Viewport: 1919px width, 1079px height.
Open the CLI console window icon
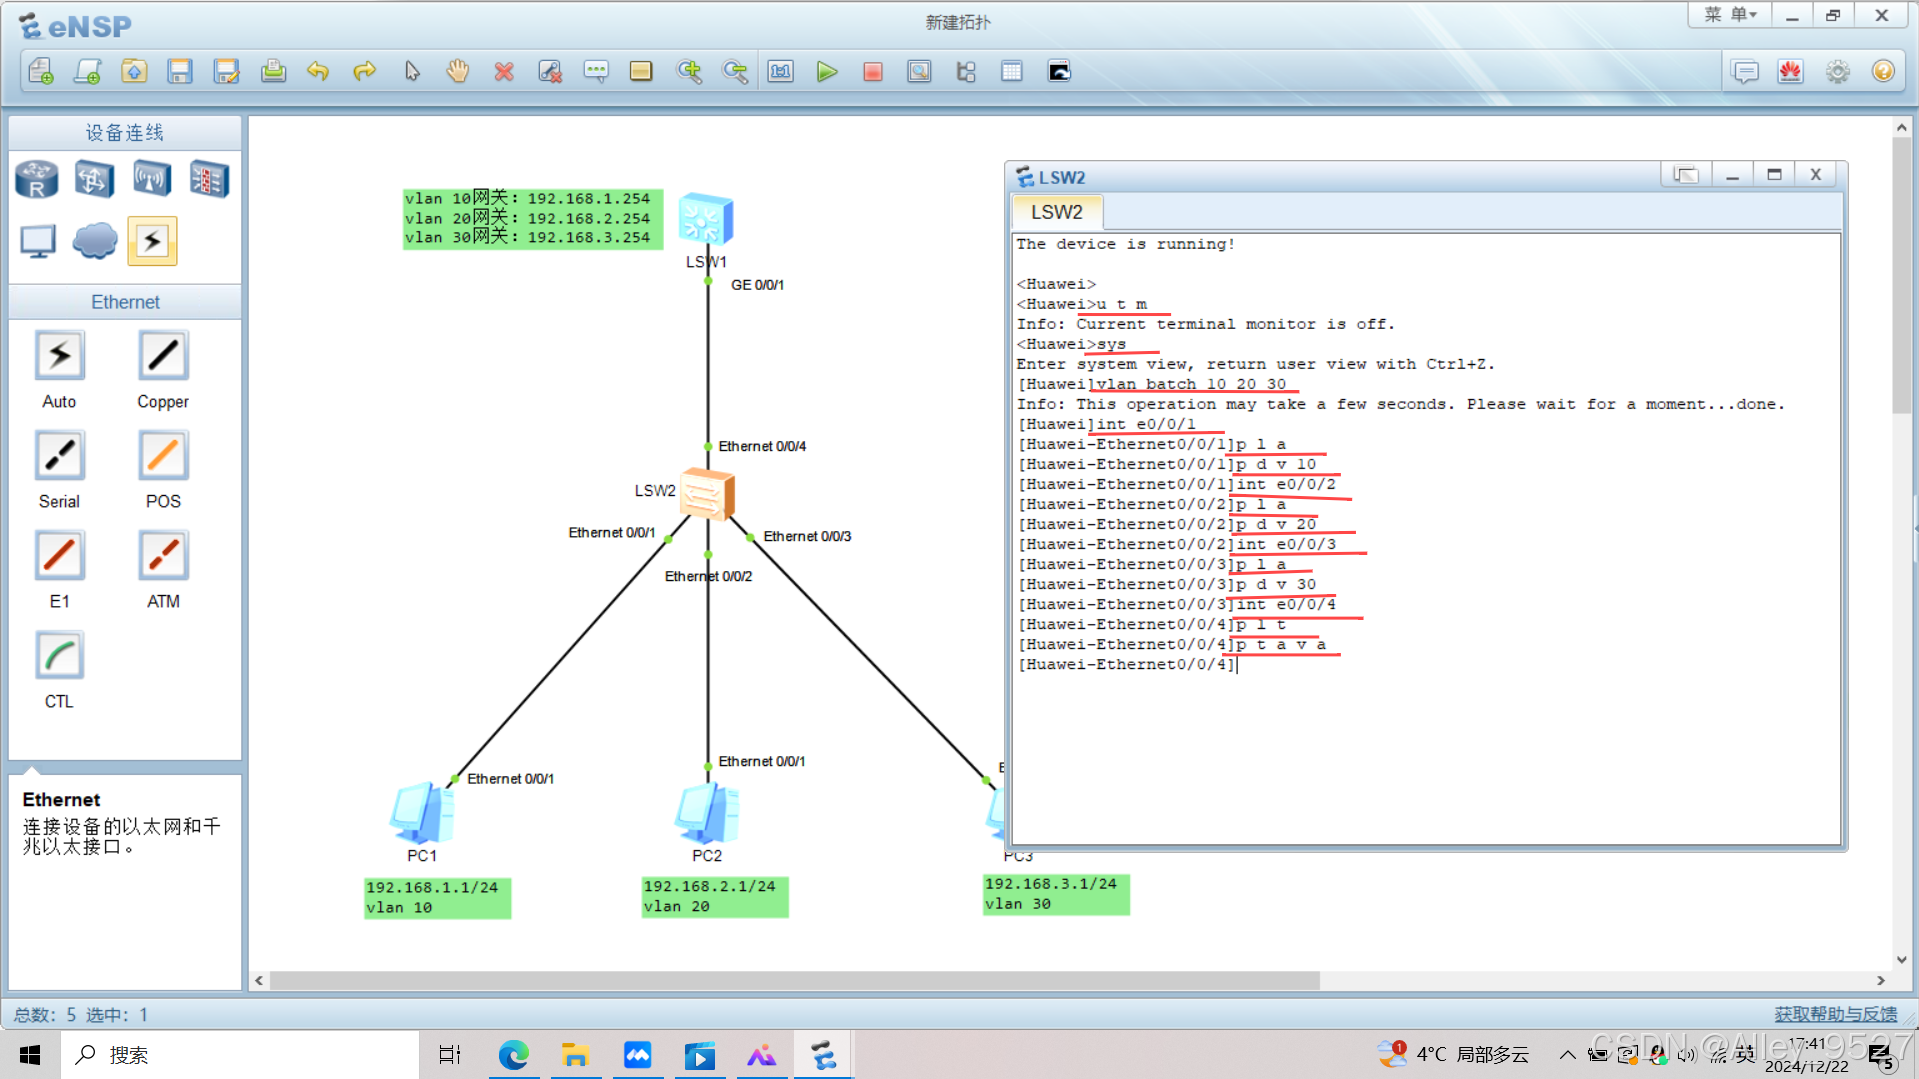(x=1059, y=71)
